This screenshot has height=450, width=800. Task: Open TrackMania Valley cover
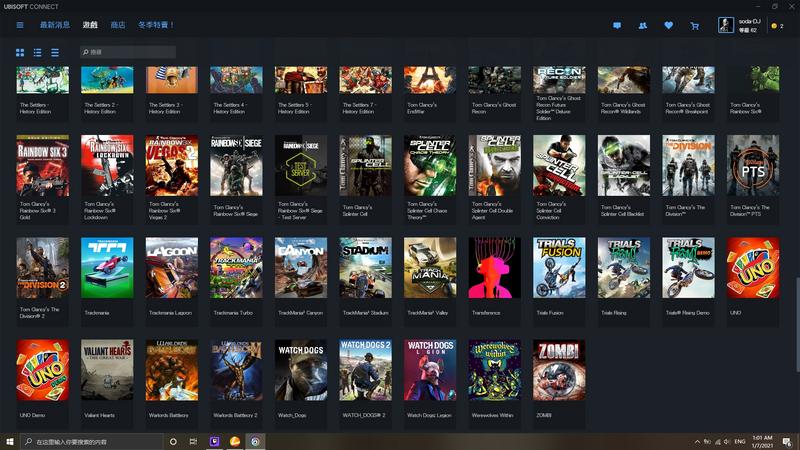pyautogui.click(x=430, y=268)
